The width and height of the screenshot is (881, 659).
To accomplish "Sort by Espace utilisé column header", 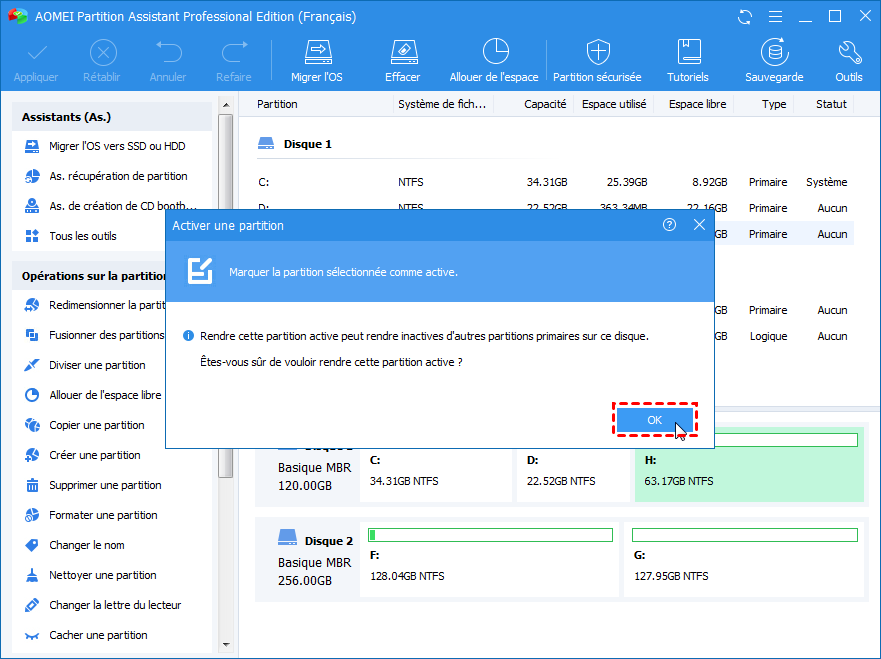I will (614, 104).
